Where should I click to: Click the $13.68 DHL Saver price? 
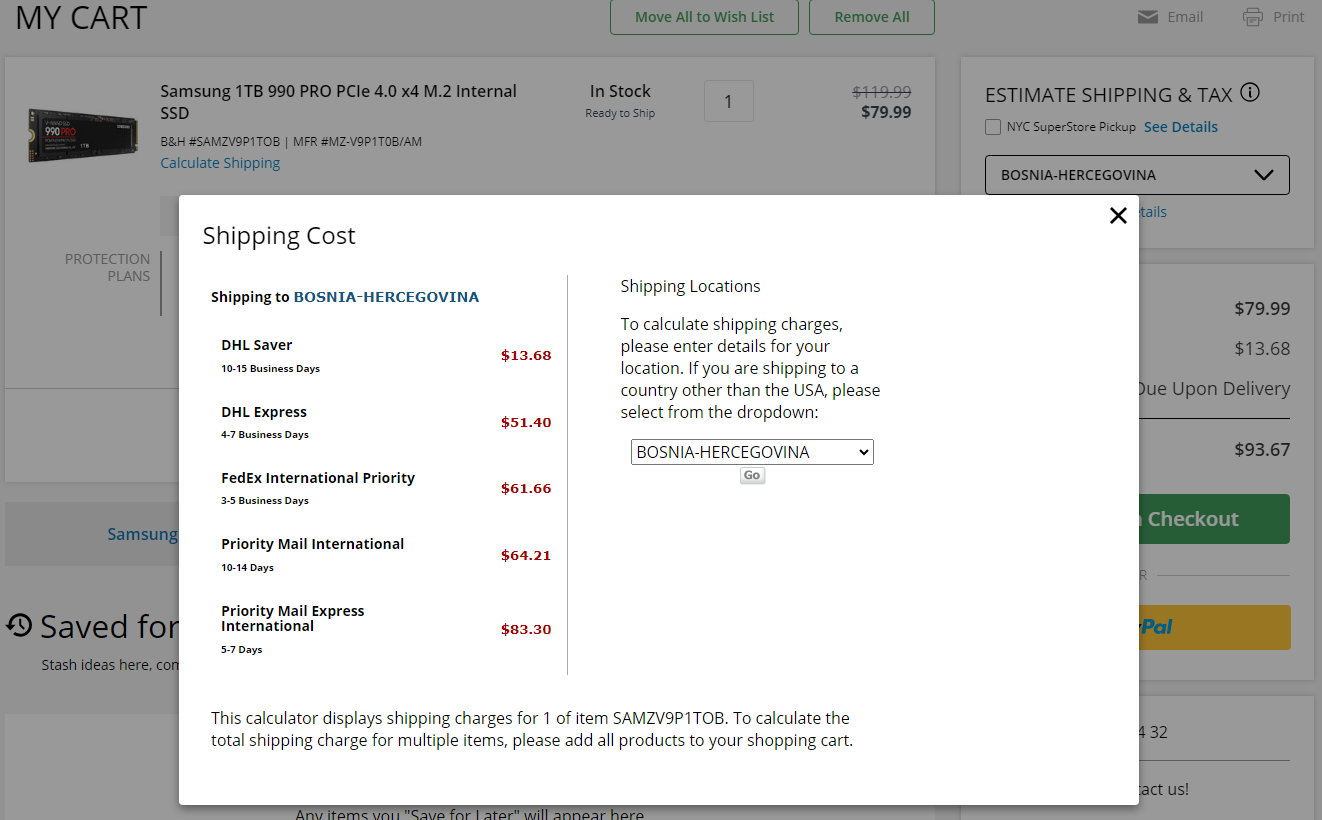(526, 355)
